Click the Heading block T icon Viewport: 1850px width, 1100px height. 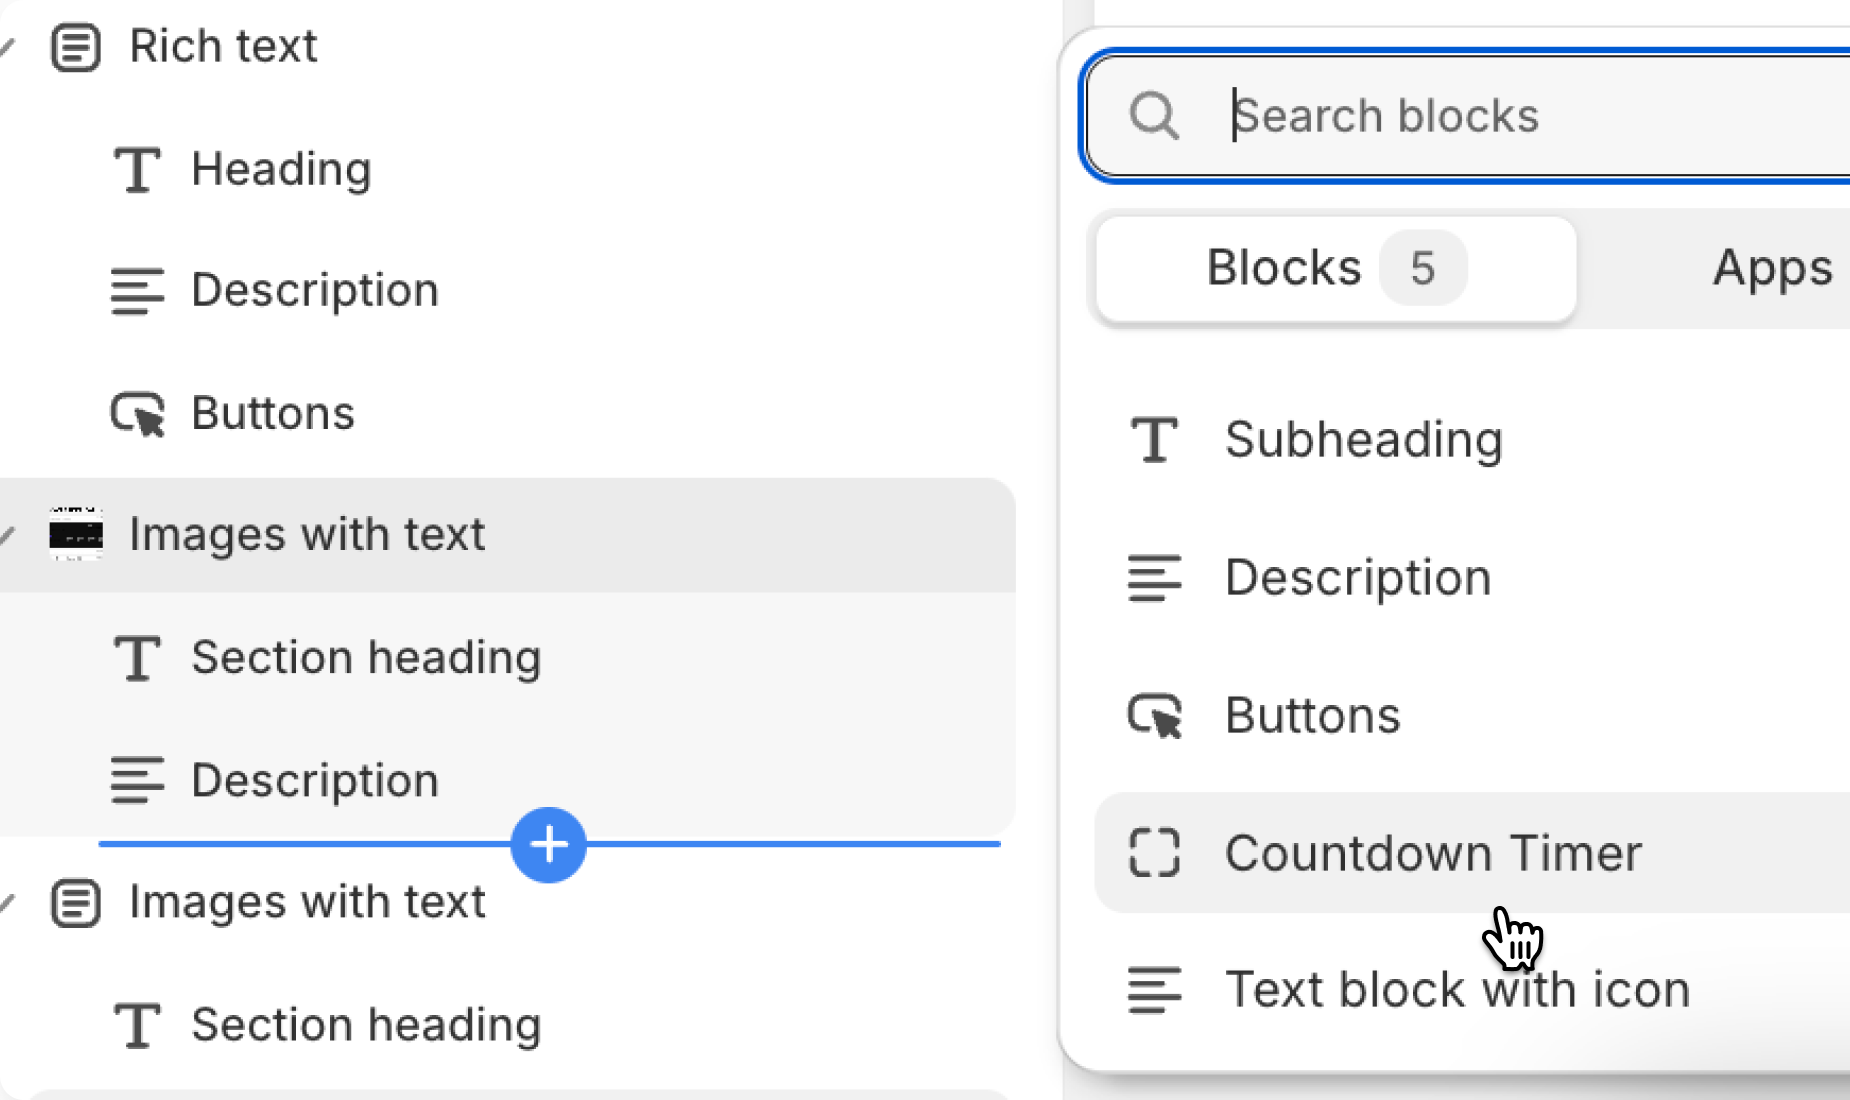tap(137, 169)
